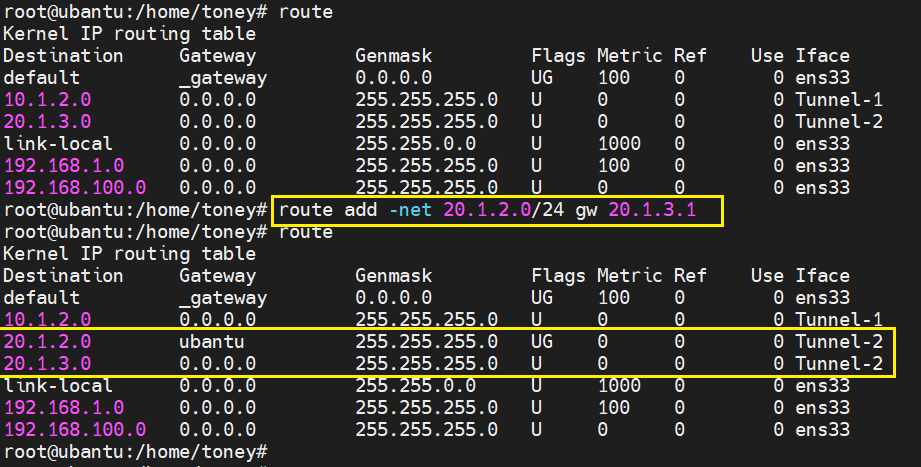Click 'Tunnel-1' interface in the first routing table

click(x=839, y=100)
